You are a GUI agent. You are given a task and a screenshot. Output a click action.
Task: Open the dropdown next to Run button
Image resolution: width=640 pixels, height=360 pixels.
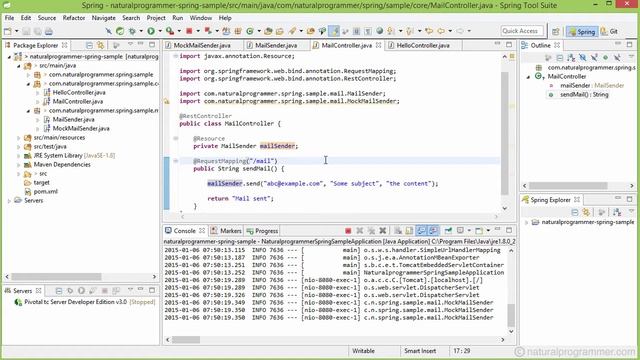(160, 31)
